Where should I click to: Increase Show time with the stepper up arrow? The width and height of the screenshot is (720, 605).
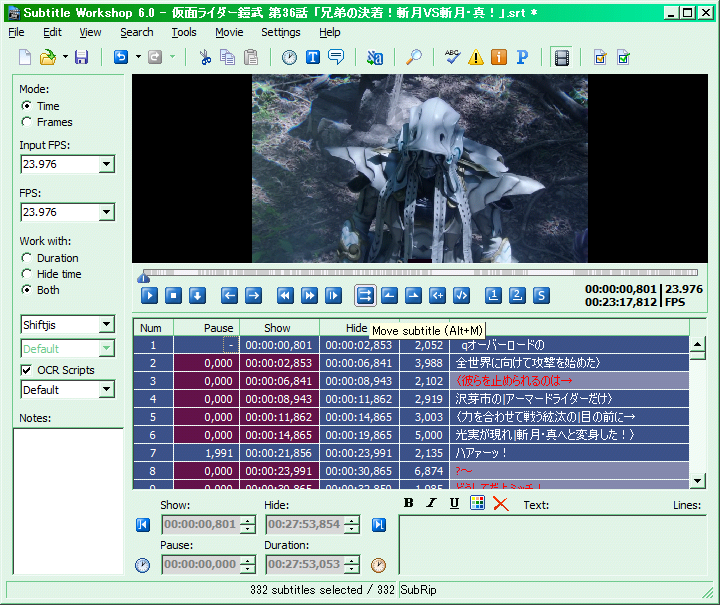coord(248,520)
